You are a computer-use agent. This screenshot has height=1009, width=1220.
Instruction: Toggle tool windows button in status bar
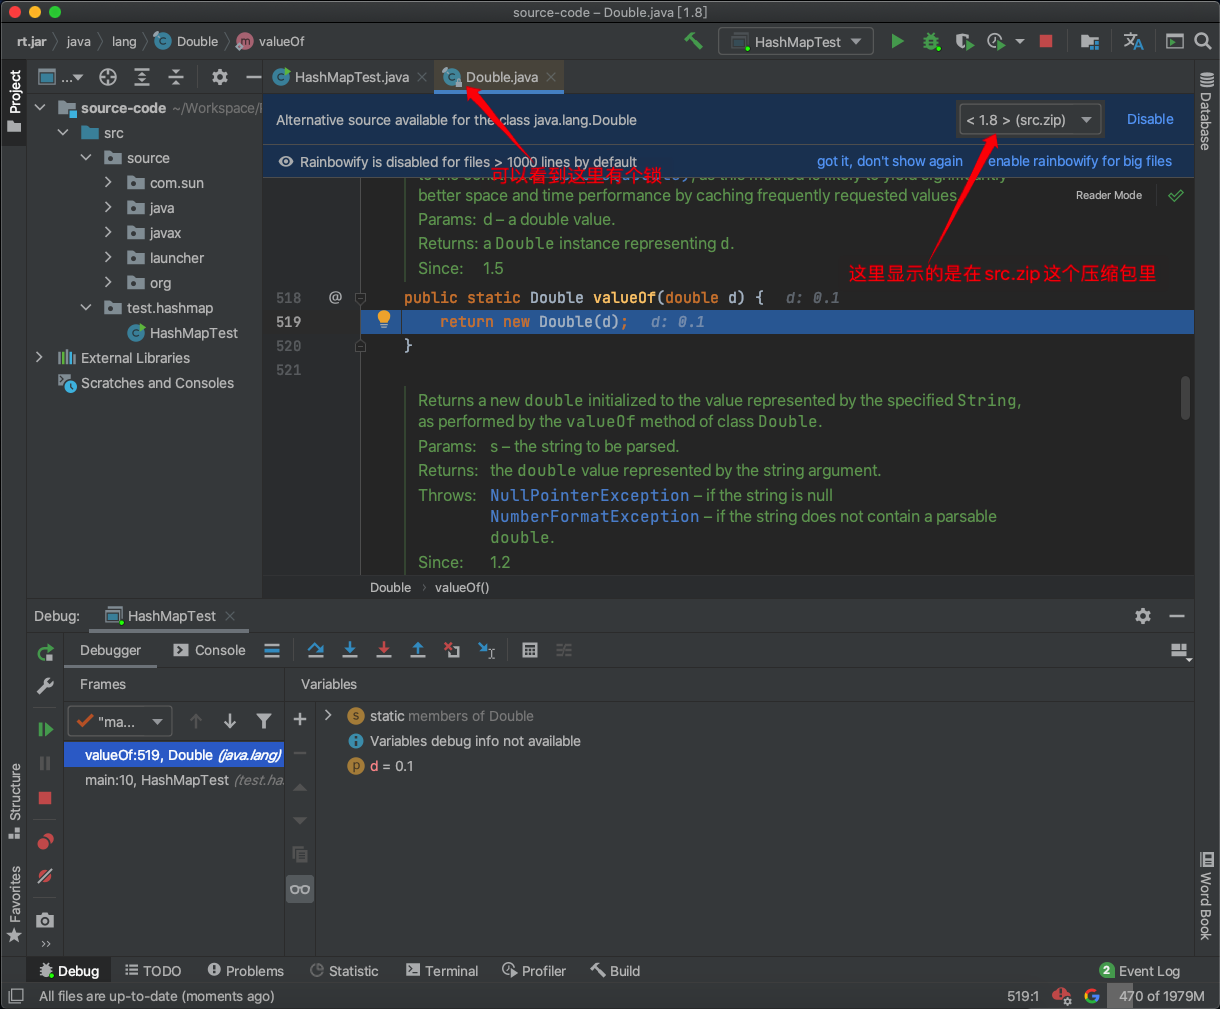click(16, 996)
